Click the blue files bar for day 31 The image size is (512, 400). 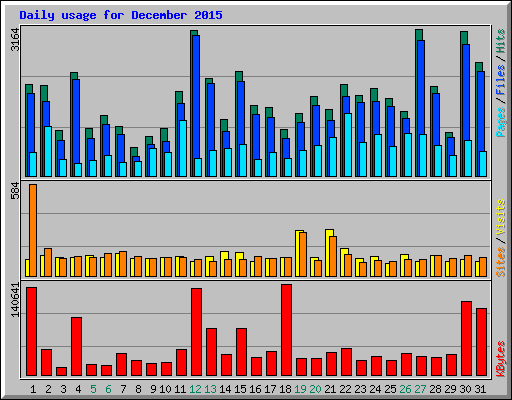tap(481, 111)
